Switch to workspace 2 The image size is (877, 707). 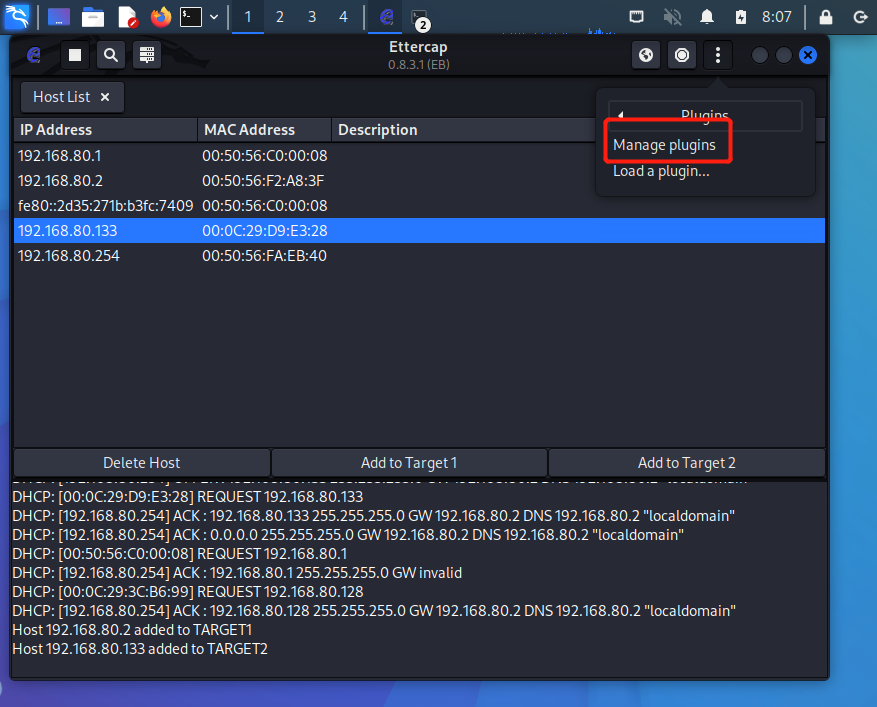280,17
